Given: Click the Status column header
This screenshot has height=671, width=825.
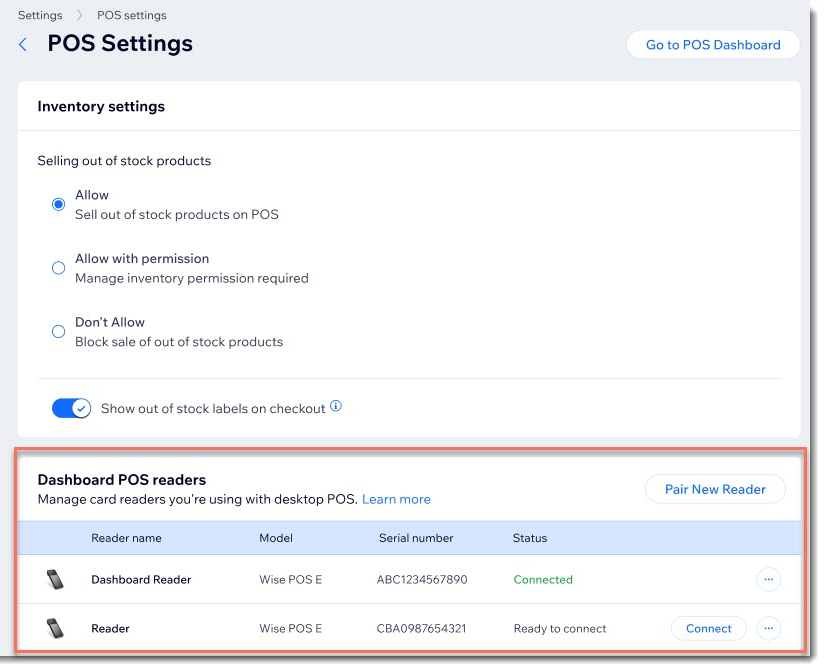Looking at the screenshot, I should [530, 538].
